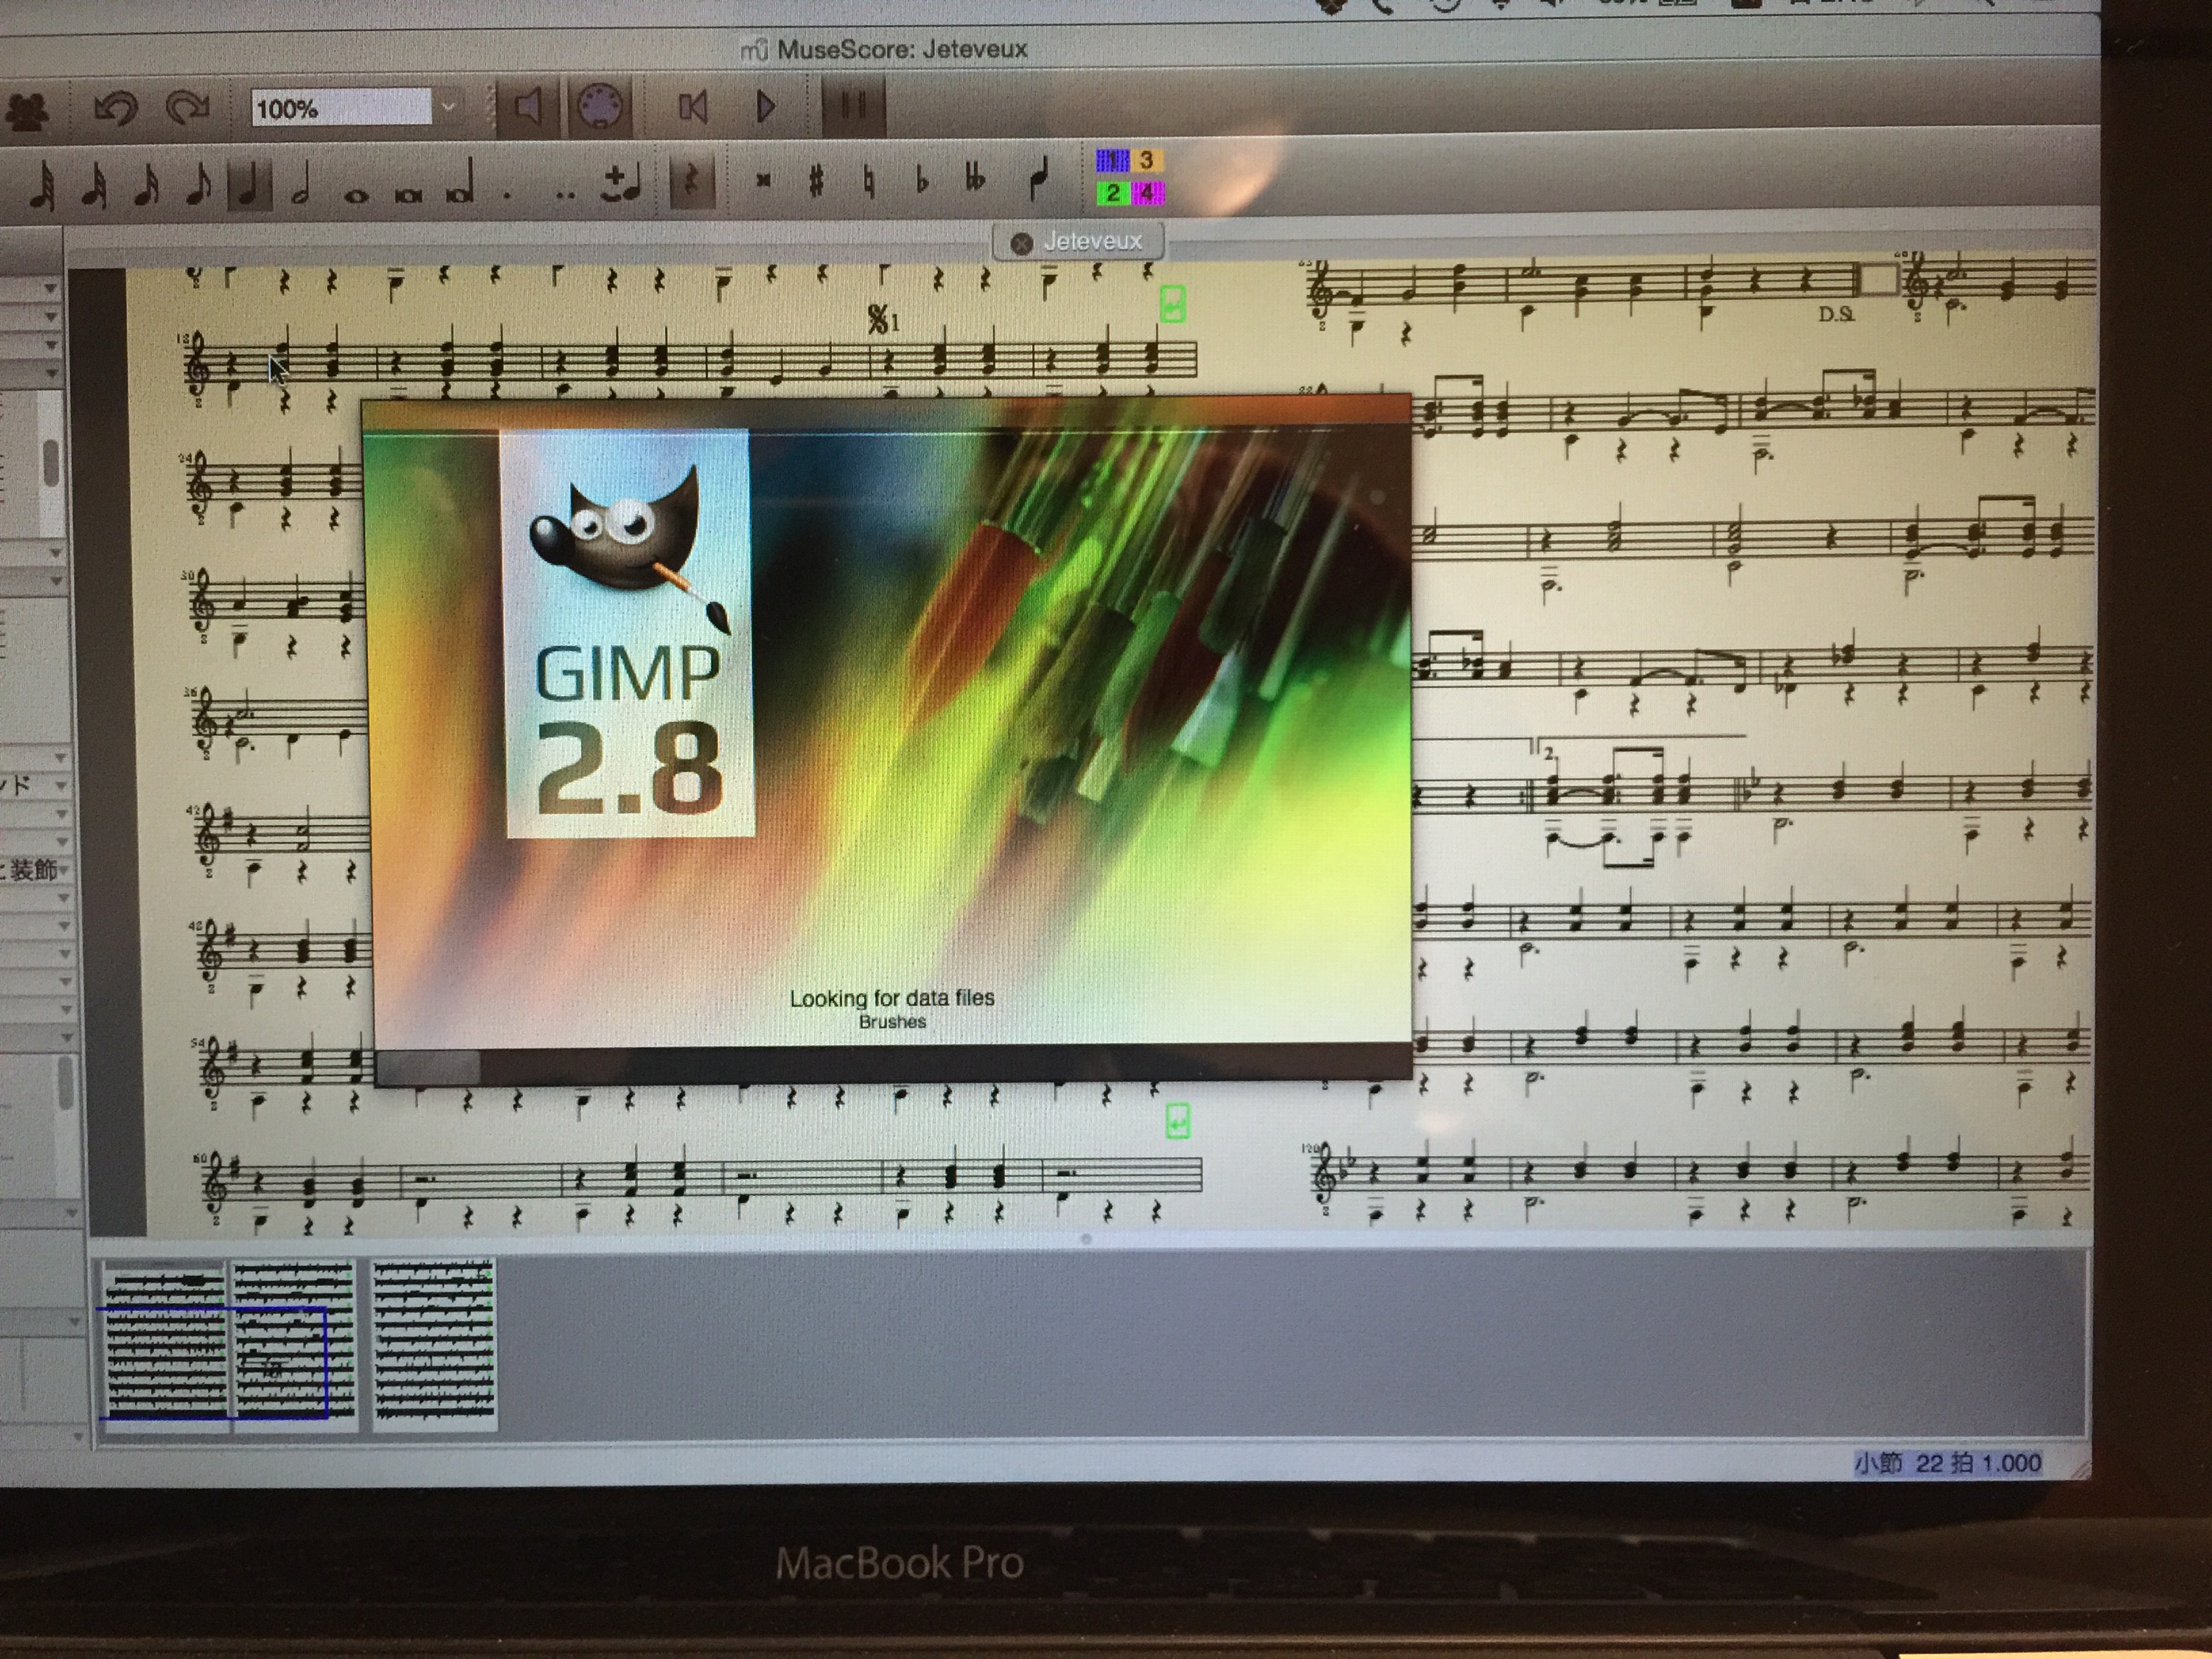Click the status text 小節 22 拍 1.000
The height and width of the screenshot is (1659, 2212).
(x=1947, y=1463)
